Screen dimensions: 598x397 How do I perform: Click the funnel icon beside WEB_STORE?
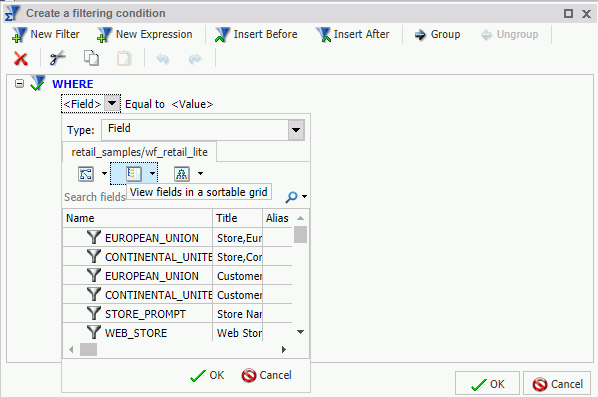tap(93, 332)
